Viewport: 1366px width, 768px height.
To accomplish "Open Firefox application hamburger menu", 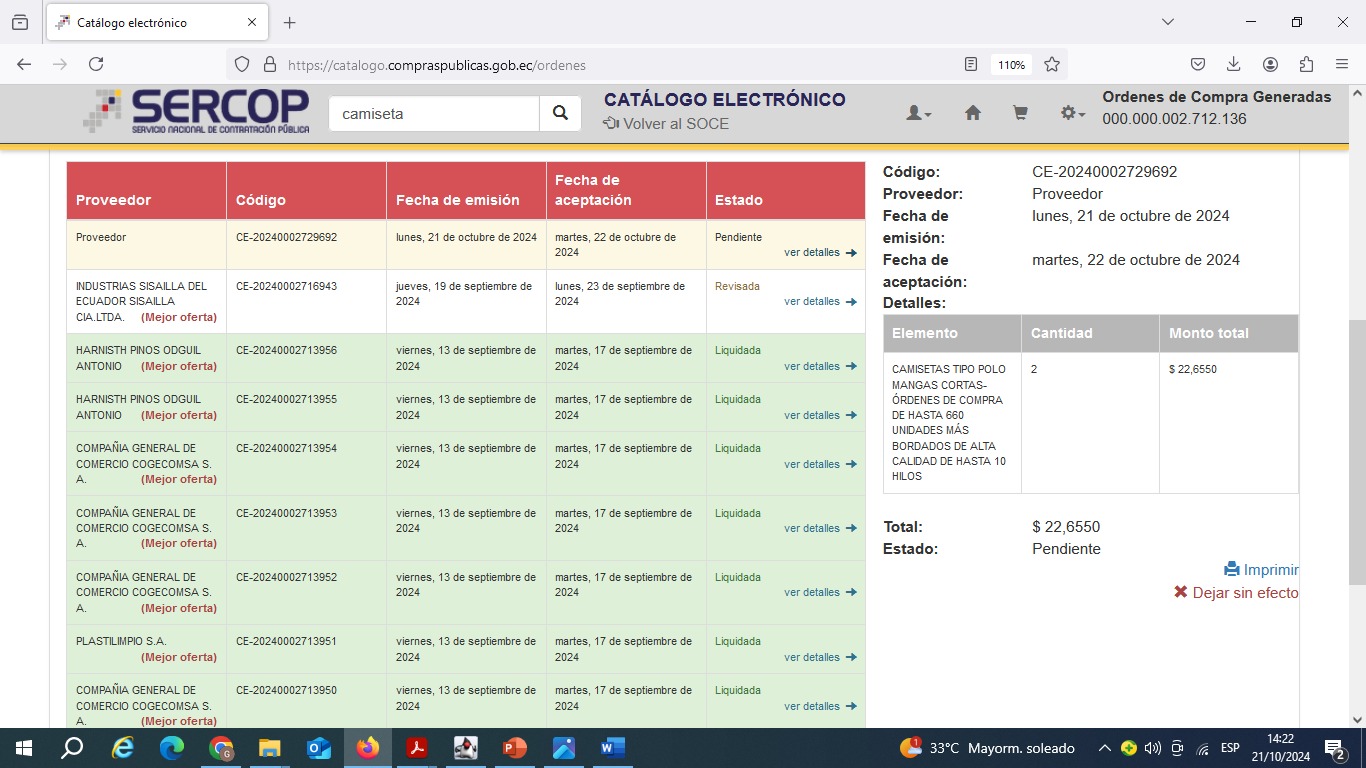I will (x=1342, y=64).
